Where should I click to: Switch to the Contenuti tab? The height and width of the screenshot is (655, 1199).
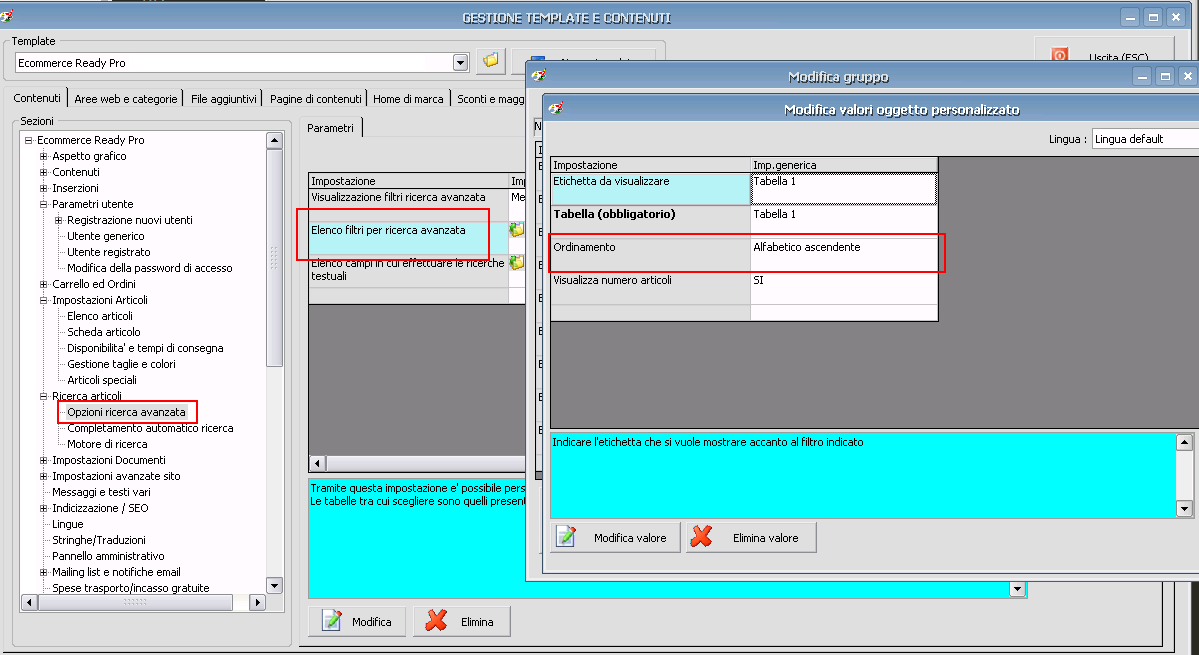(37, 98)
